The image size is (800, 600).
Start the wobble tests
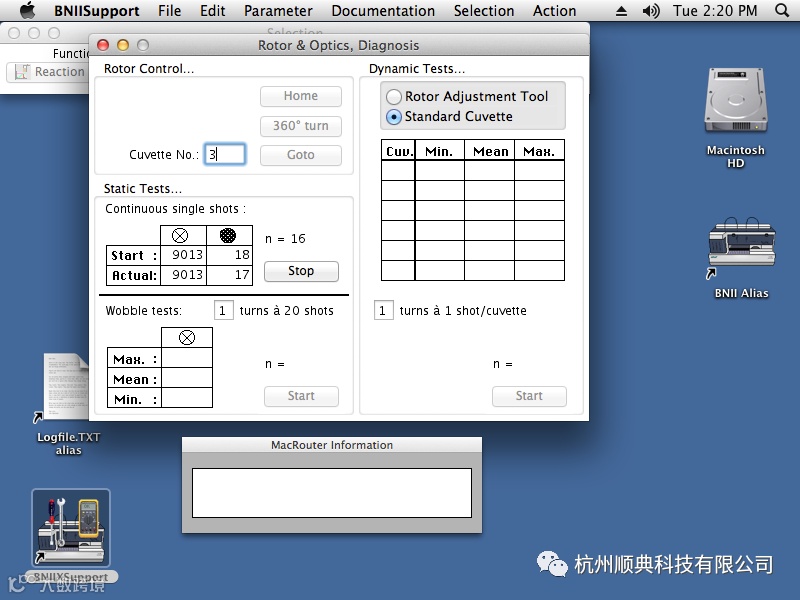301,396
